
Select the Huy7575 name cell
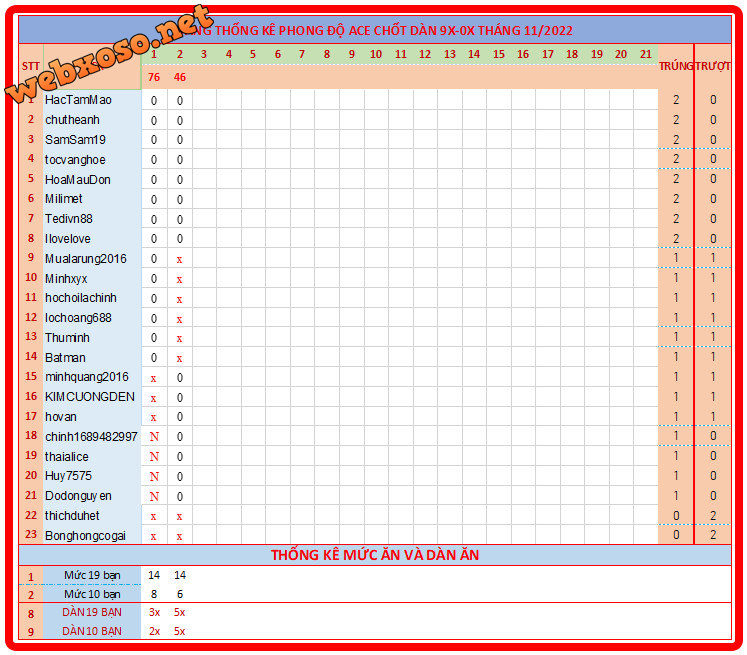(x=68, y=476)
